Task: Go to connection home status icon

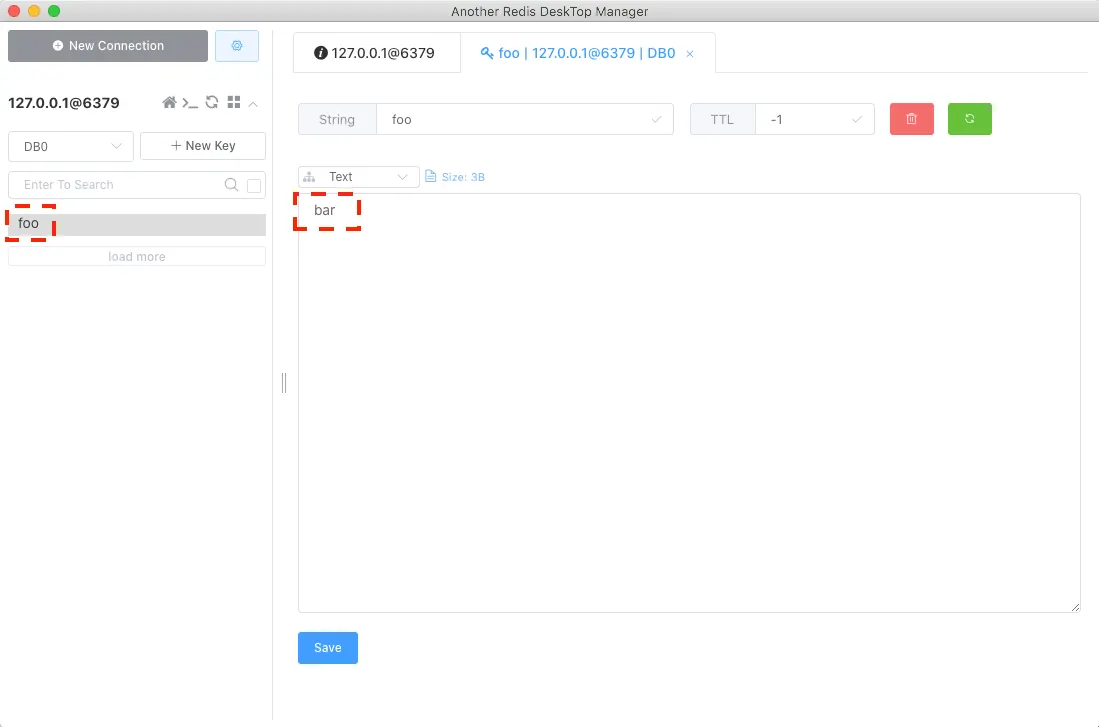Action: coord(169,102)
